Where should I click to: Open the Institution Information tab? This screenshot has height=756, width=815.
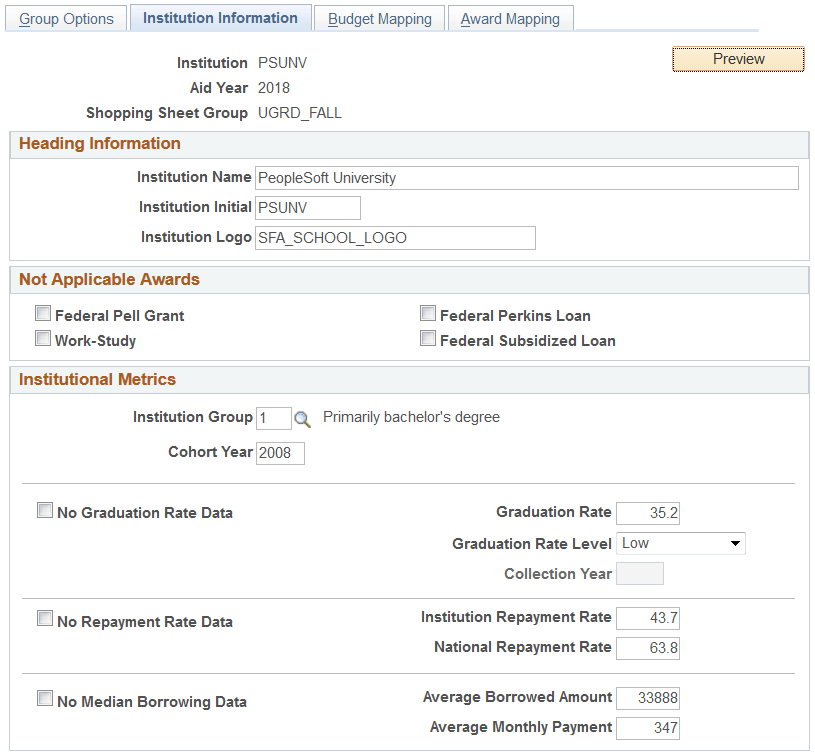pos(220,17)
